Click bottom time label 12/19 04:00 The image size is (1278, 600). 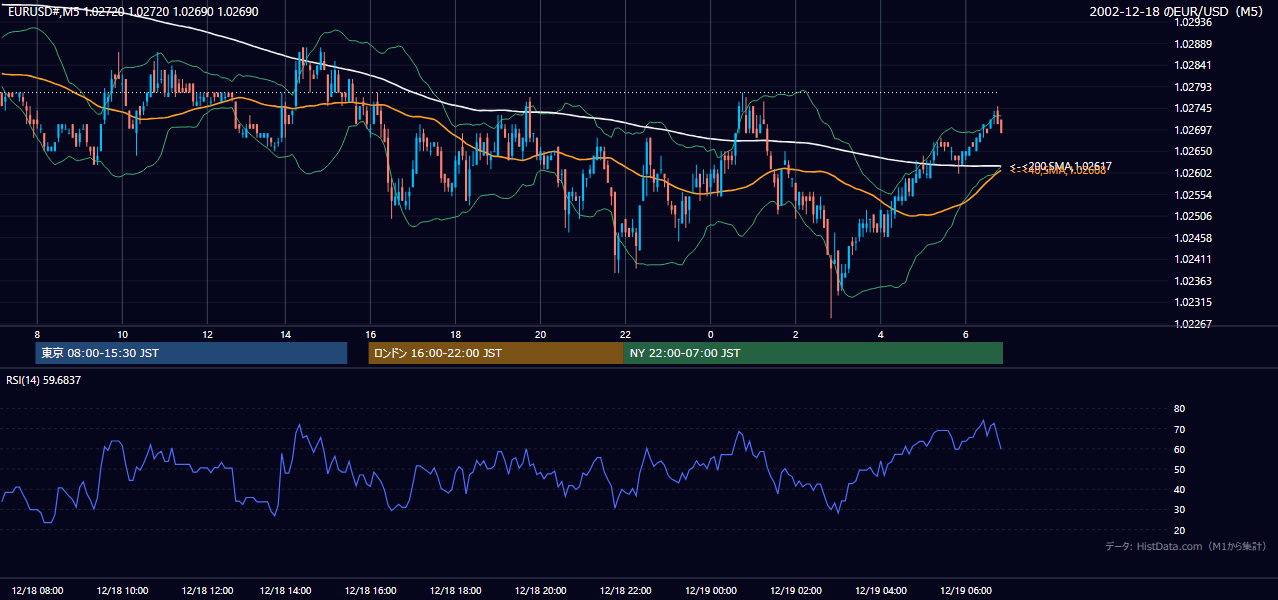click(x=881, y=590)
